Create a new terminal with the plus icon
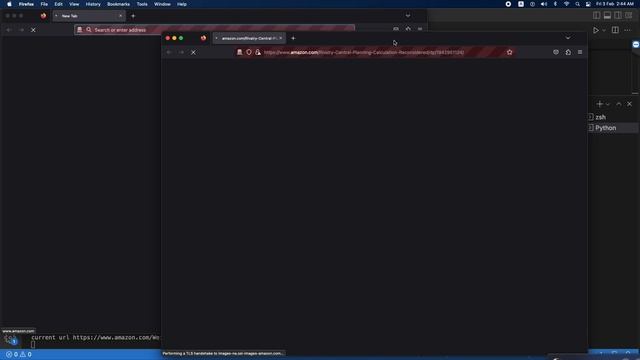The width and height of the screenshot is (640, 360). (600, 104)
